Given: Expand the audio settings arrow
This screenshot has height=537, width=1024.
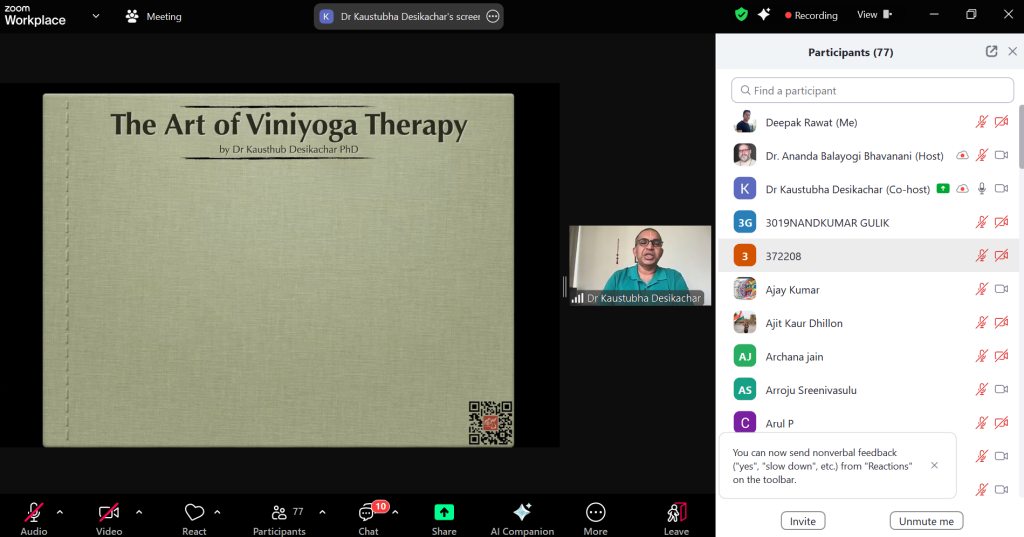Looking at the screenshot, I should [60, 512].
